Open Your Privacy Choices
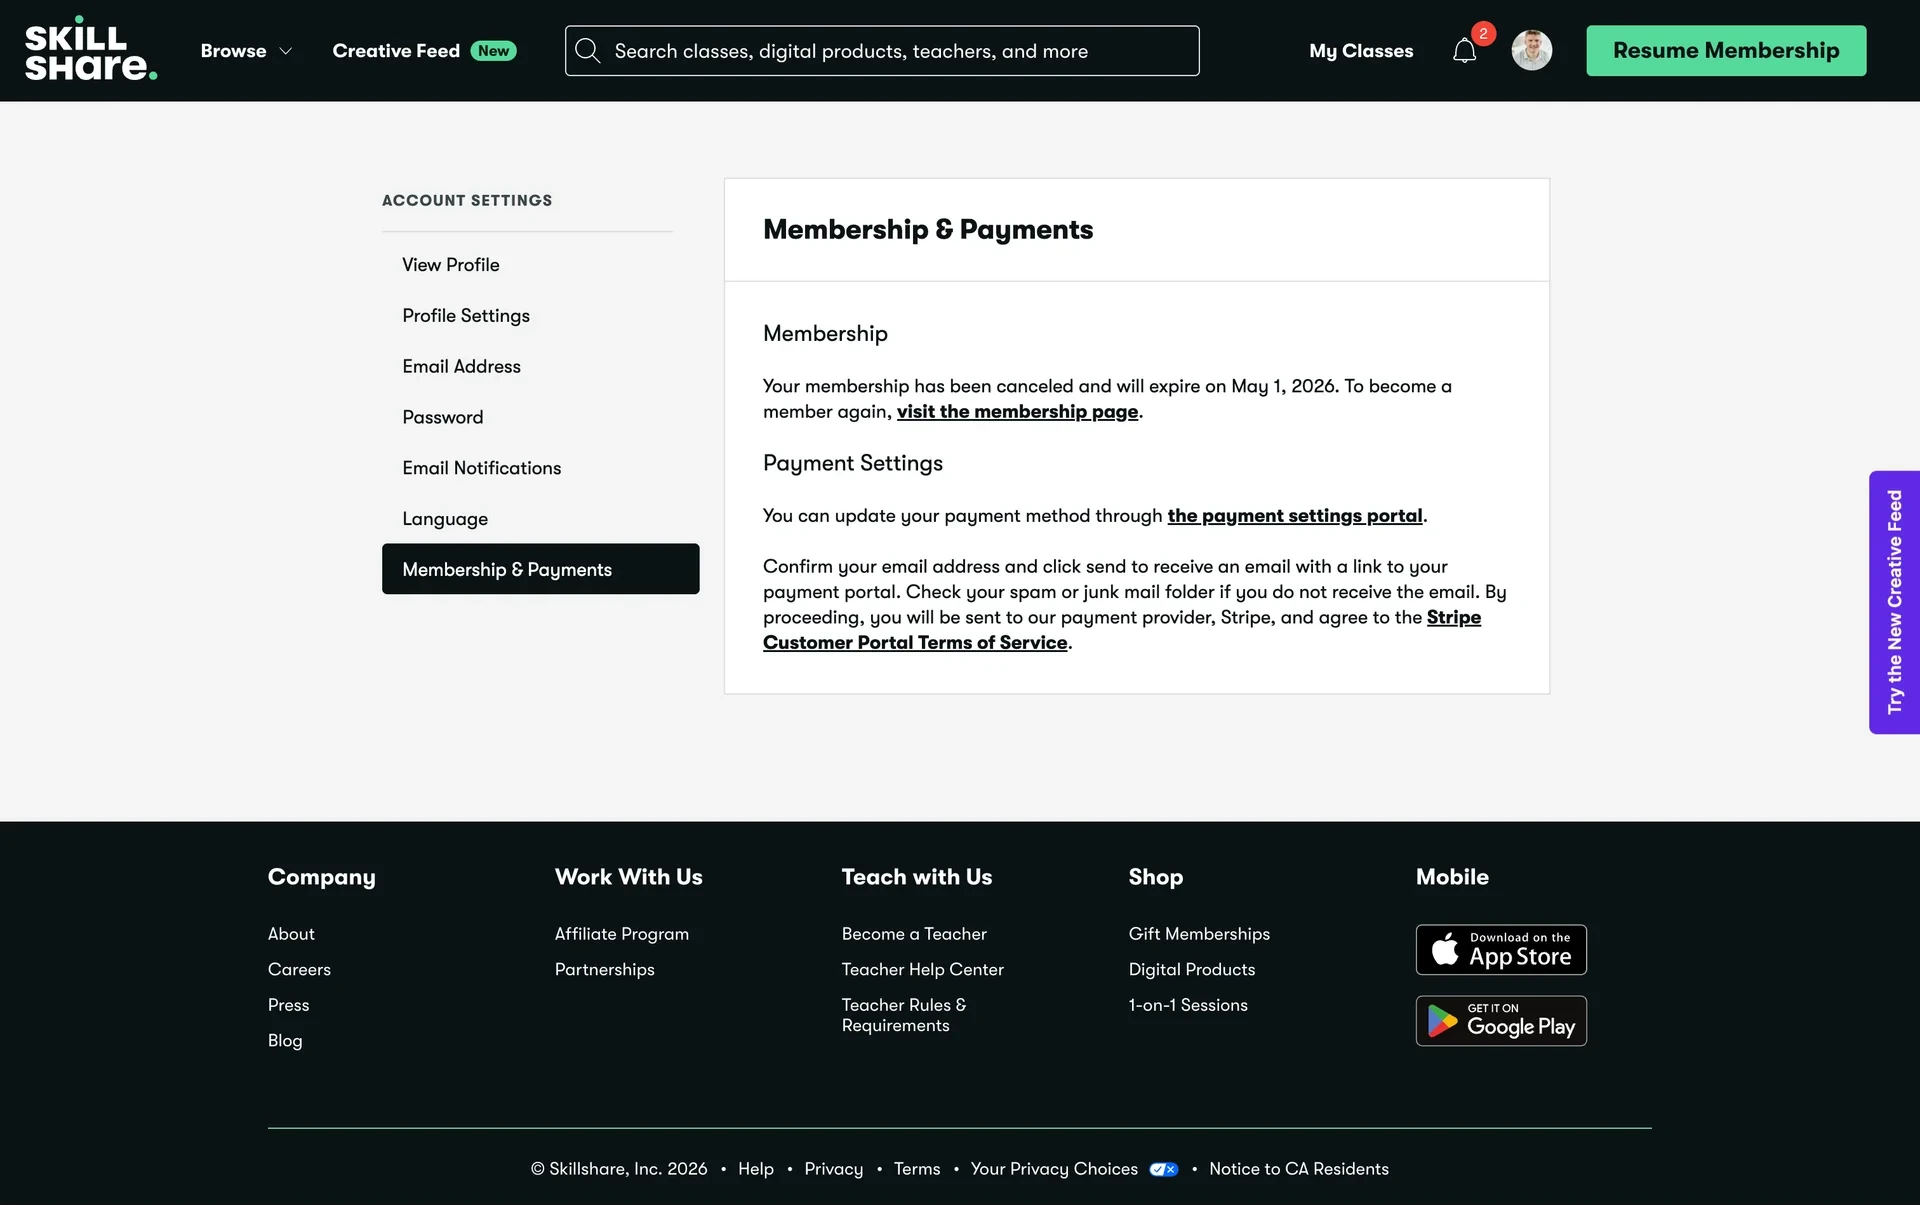 [x=1054, y=1169]
